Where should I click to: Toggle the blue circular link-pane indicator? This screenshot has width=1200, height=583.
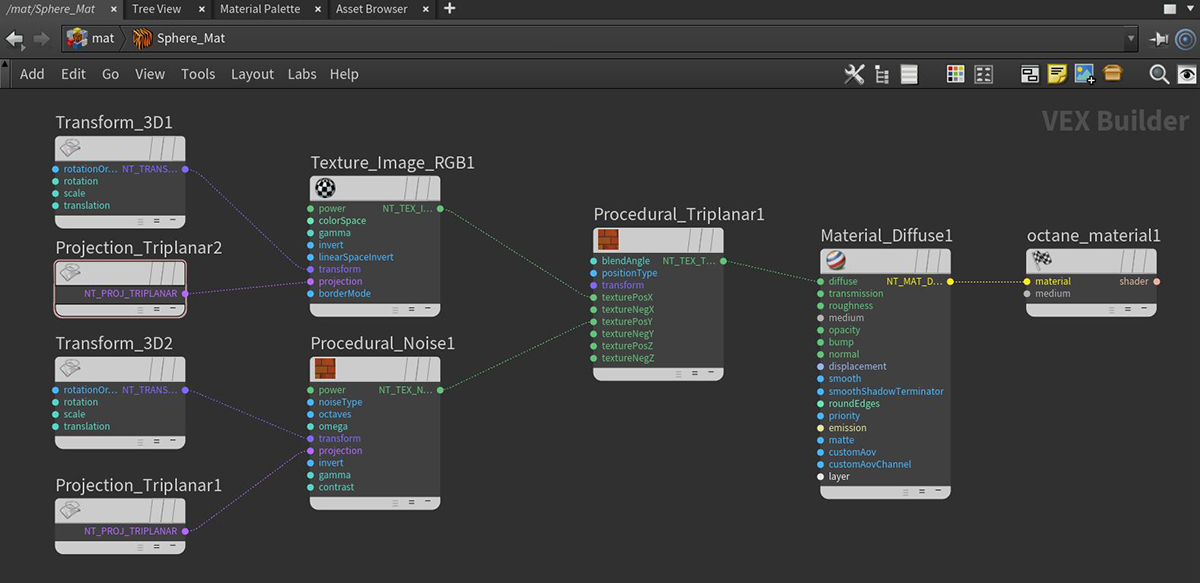point(1186,39)
